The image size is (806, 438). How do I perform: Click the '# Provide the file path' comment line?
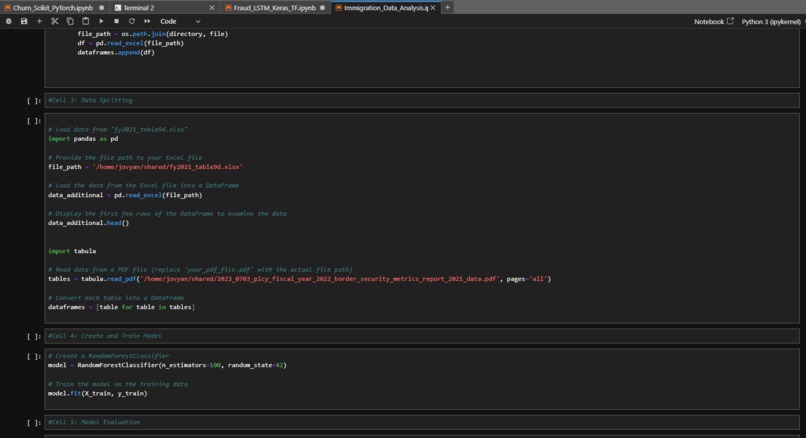pos(125,158)
